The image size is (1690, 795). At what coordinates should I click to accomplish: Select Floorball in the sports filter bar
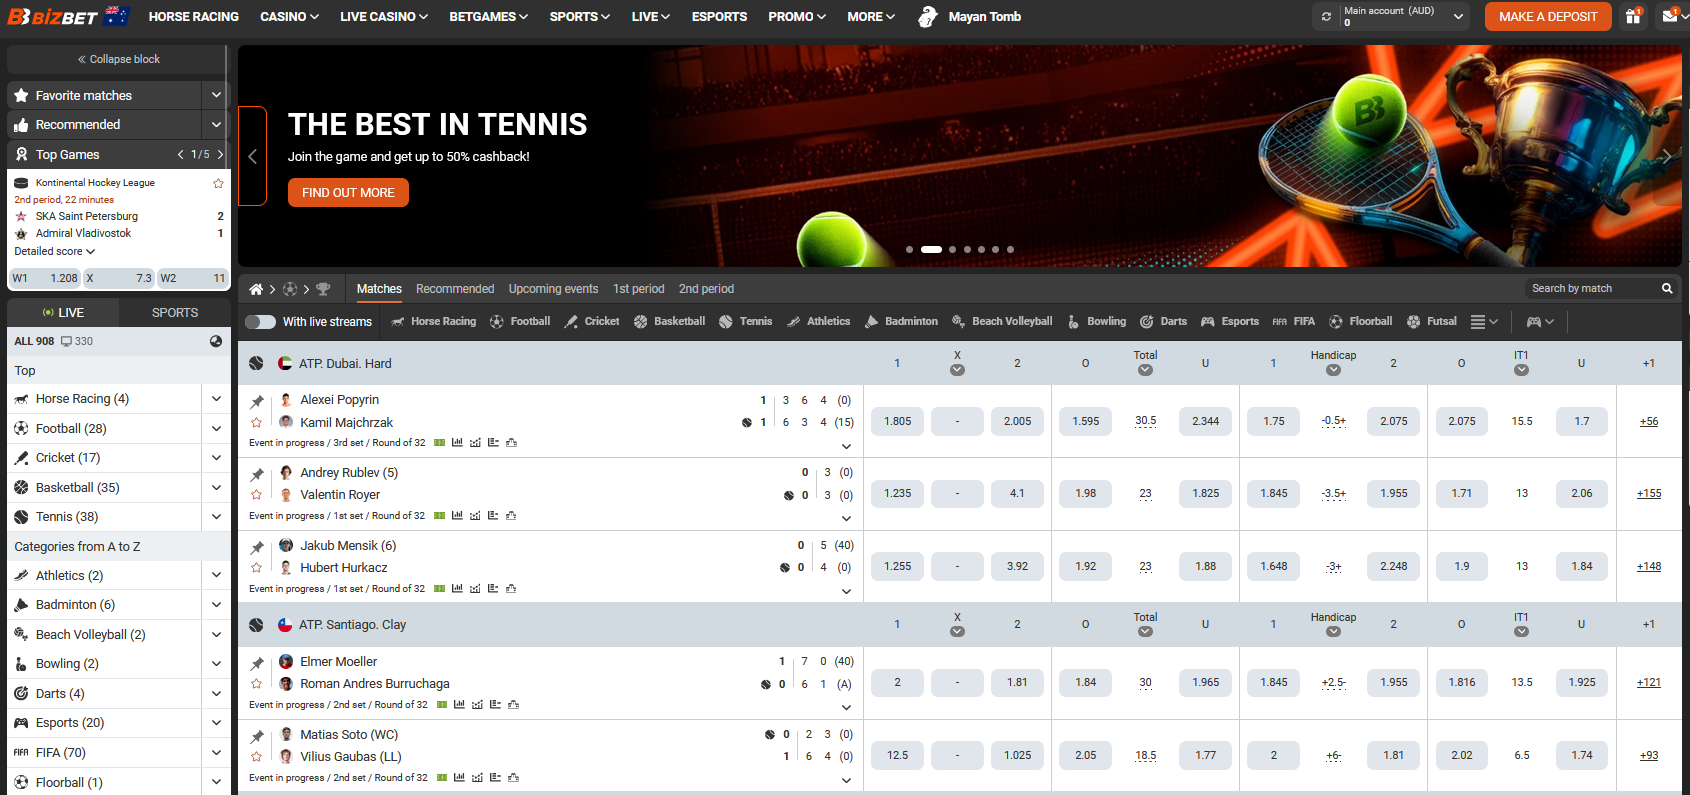pos(1360,321)
